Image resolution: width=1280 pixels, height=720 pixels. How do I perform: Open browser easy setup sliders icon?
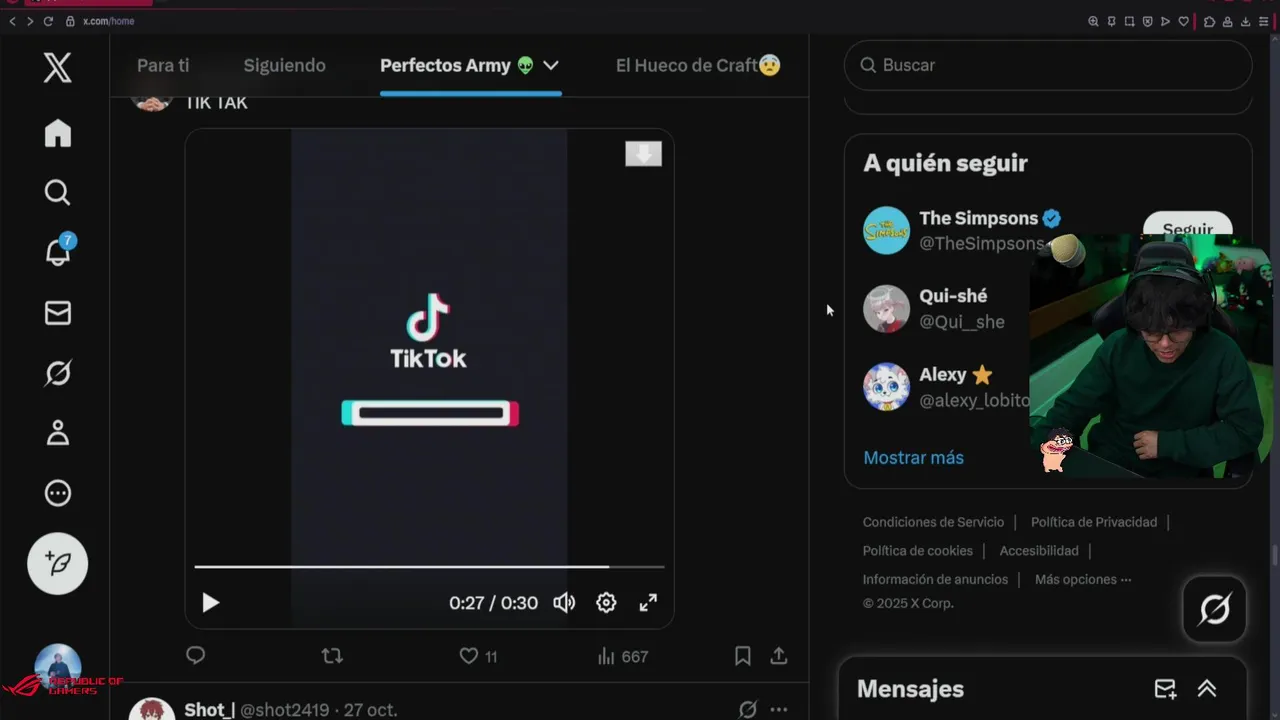(1264, 21)
